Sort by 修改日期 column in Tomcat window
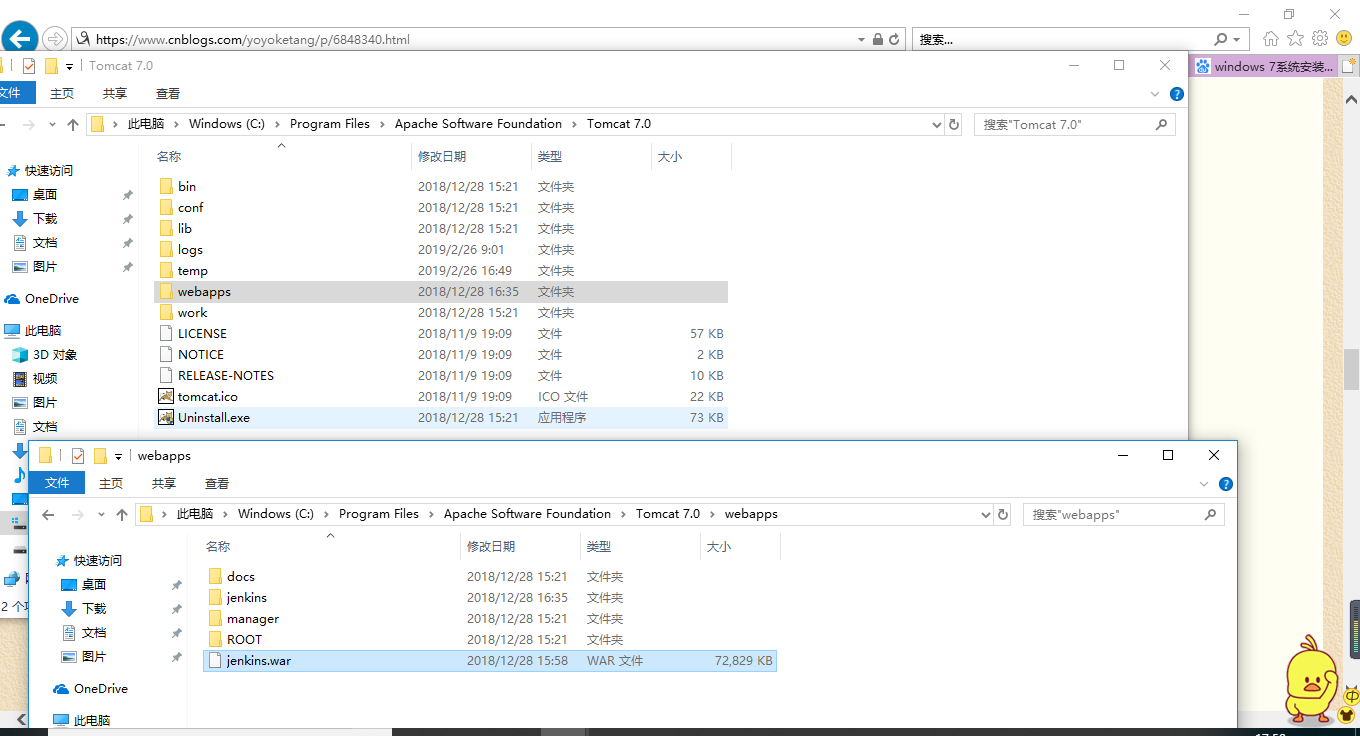1360x736 pixels. [x=442, y=157]
